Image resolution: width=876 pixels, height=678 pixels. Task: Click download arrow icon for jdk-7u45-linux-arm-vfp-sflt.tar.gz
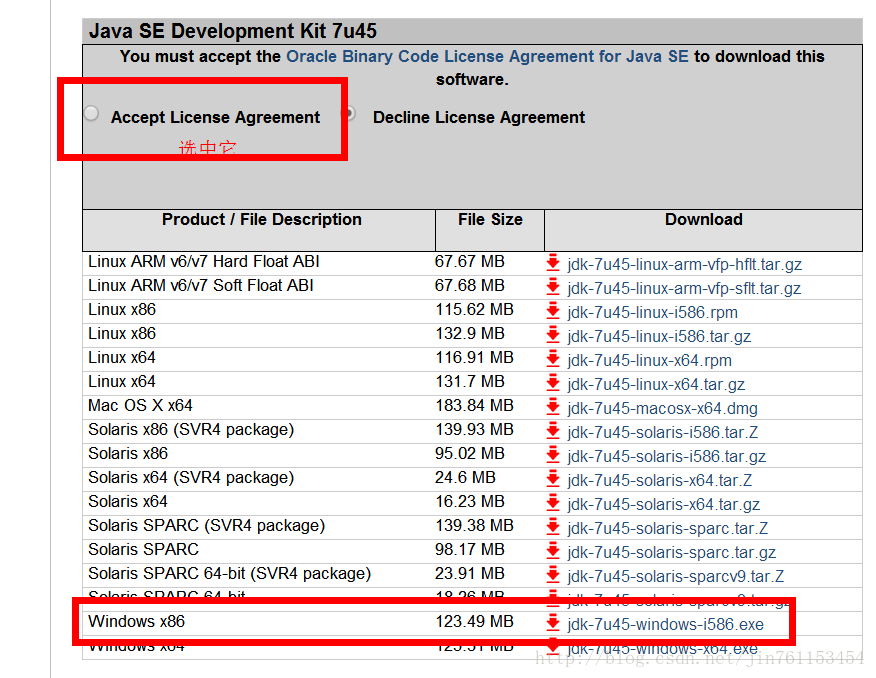point(553,287)
